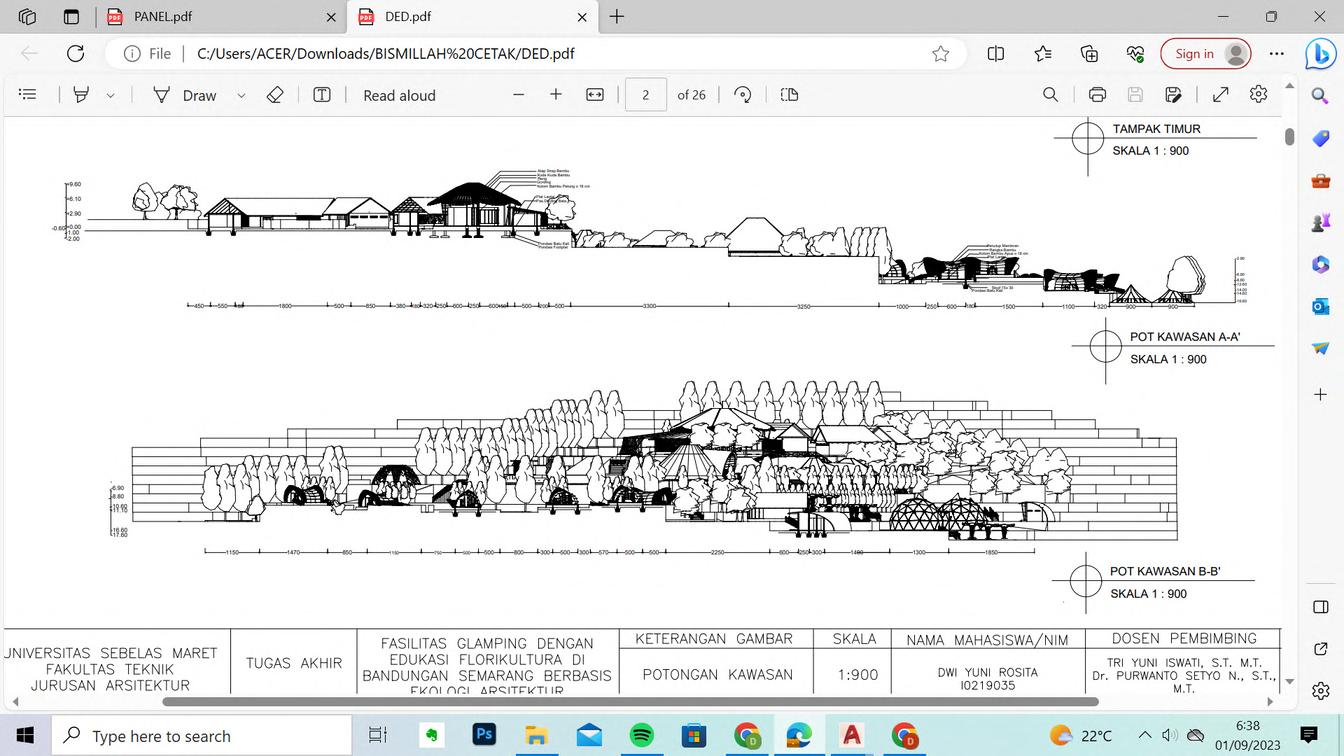The height and width of the screenshot is (756, 1344).
Task: Launch Photoshop from the taskbar
Action: click(484, 736)
